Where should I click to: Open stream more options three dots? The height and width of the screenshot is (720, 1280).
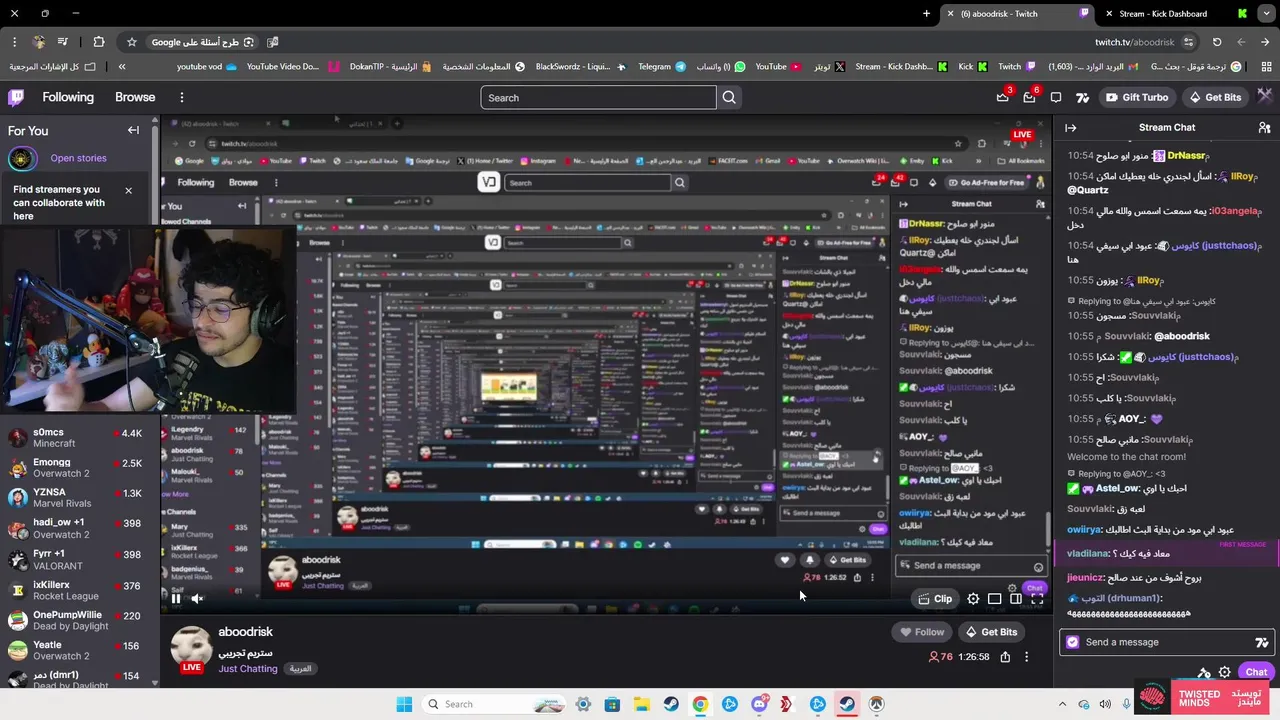(1026, 657)
